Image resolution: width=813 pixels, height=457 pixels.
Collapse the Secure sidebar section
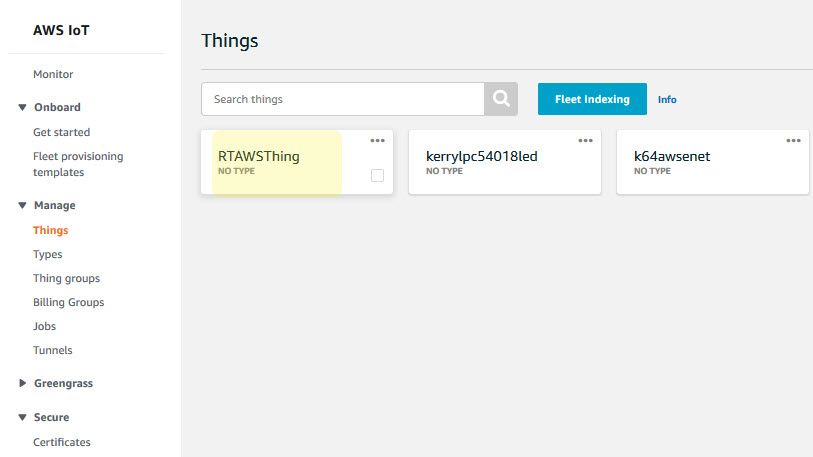click(x=23, y=417)
